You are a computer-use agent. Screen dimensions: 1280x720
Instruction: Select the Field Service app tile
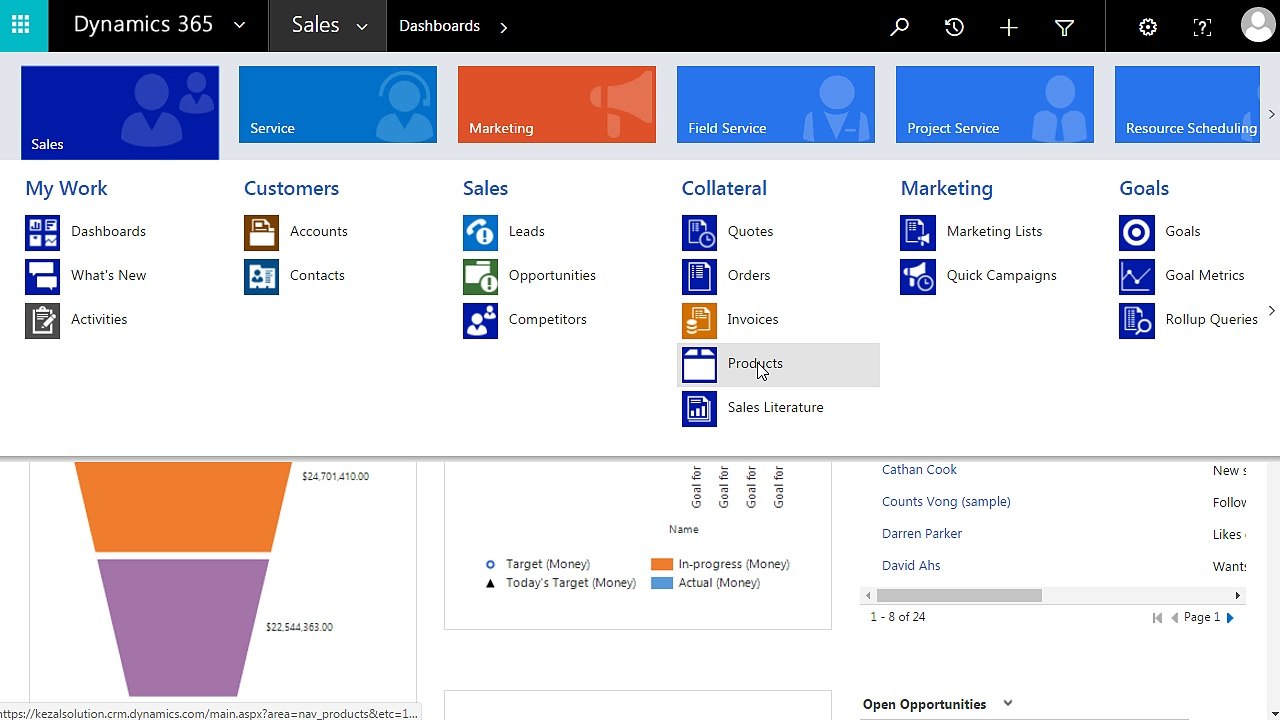tap(776, 104)
